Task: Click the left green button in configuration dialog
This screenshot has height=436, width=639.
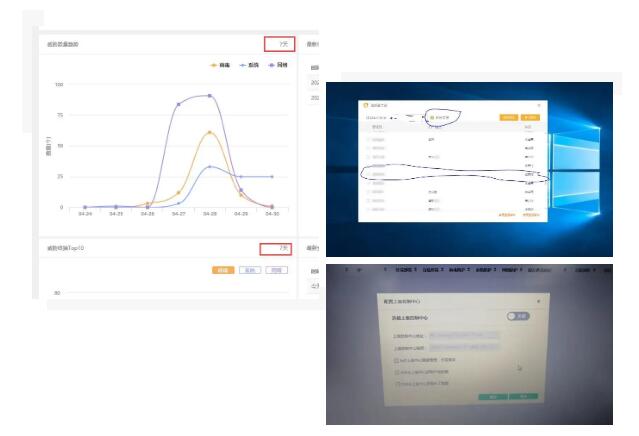Action: 492,397
